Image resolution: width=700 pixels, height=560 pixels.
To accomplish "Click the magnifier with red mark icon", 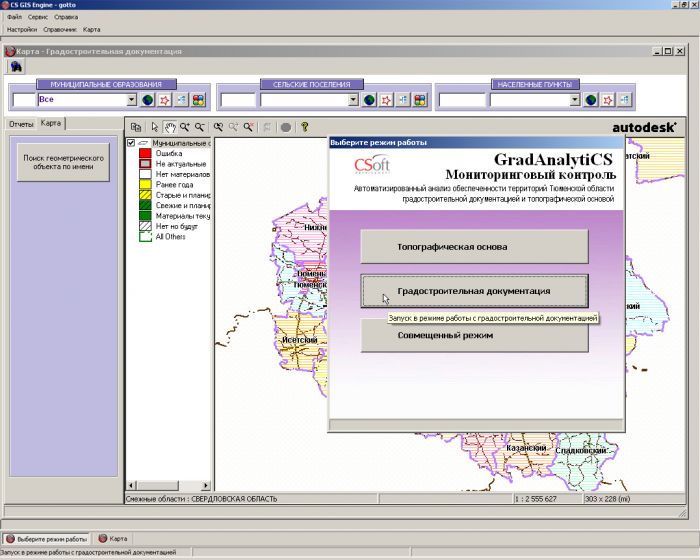I will [249, 127].
